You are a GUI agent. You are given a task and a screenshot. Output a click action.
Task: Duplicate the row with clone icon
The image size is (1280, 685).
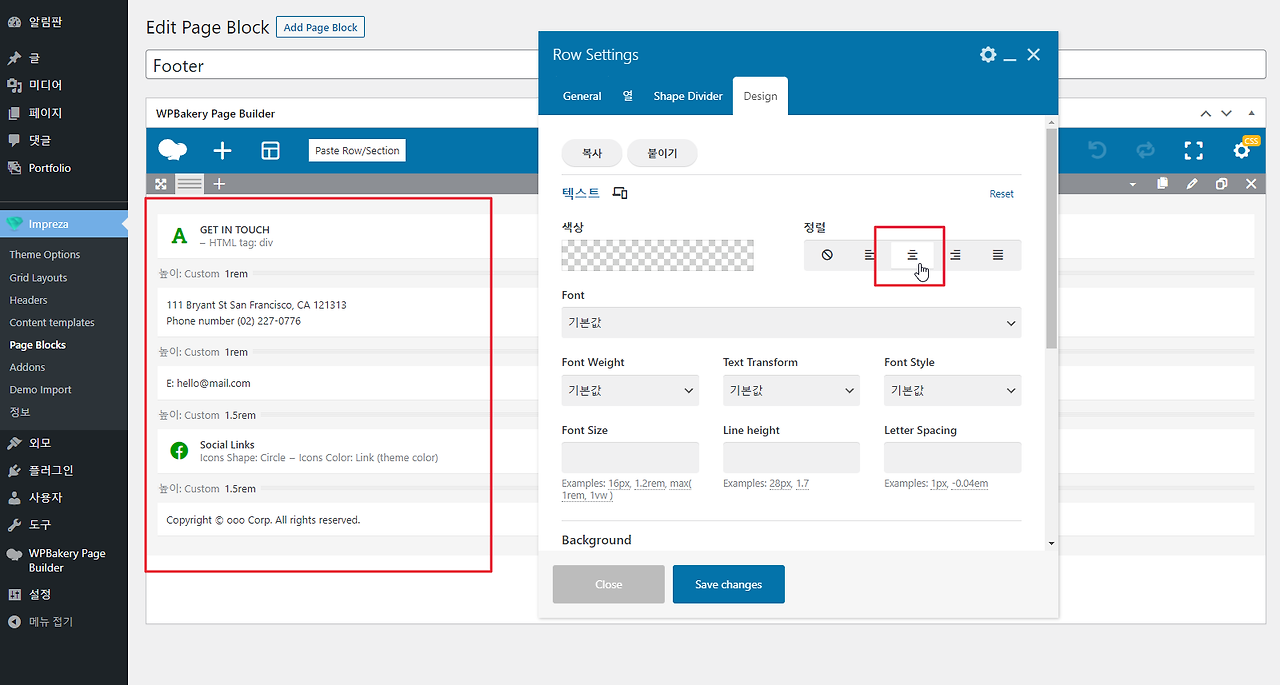(x=1221, y=184)
